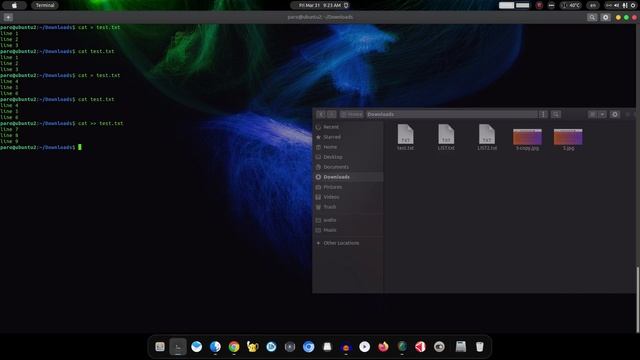Select Pictures in Files sidebar
640x360 pixels.
(348, 187)
